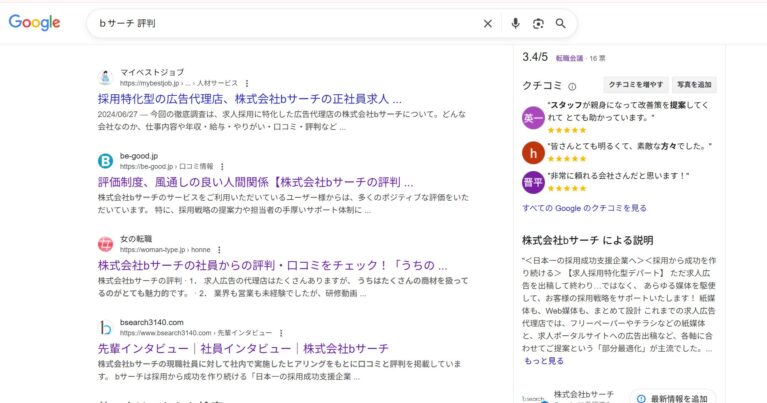Open more options for bsearch3140.com result
767x403 pixels.
point(281,333)
